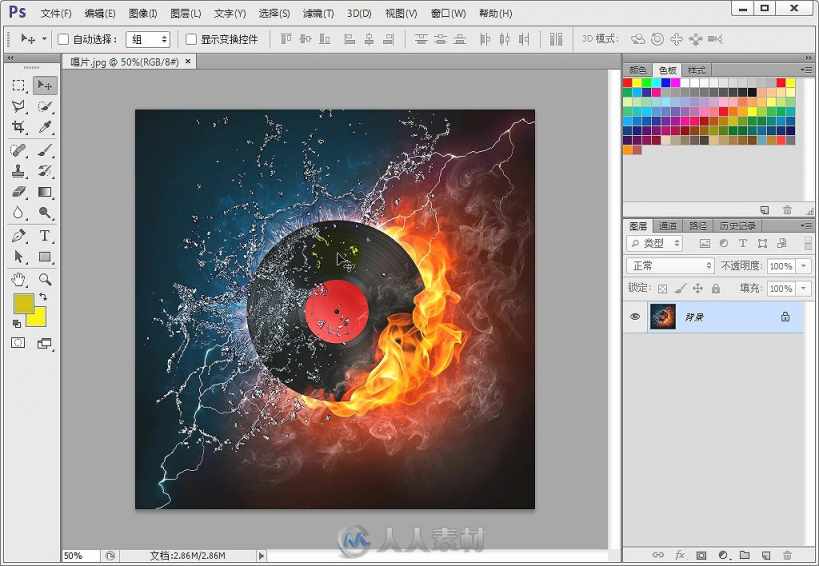Screen dimensions: 819x566
Task: Click the foreground color swatch
Action: tap(23, 303)
